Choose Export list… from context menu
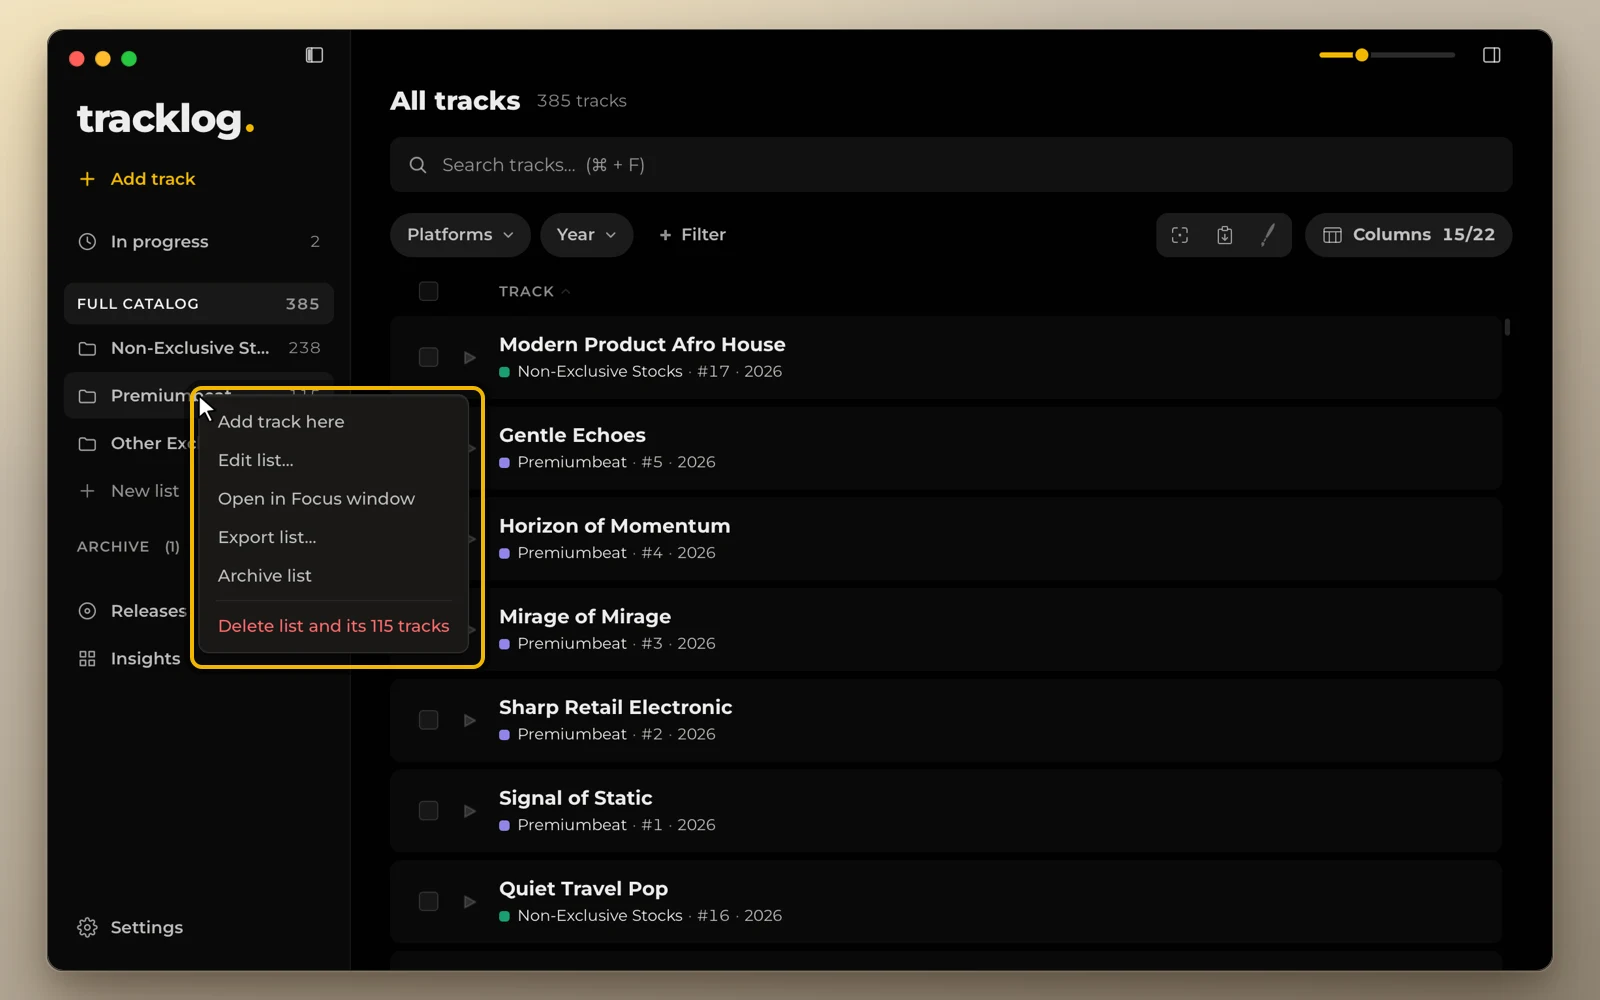The width and height of the screenshot is (1600, 1000). (335, 538)
